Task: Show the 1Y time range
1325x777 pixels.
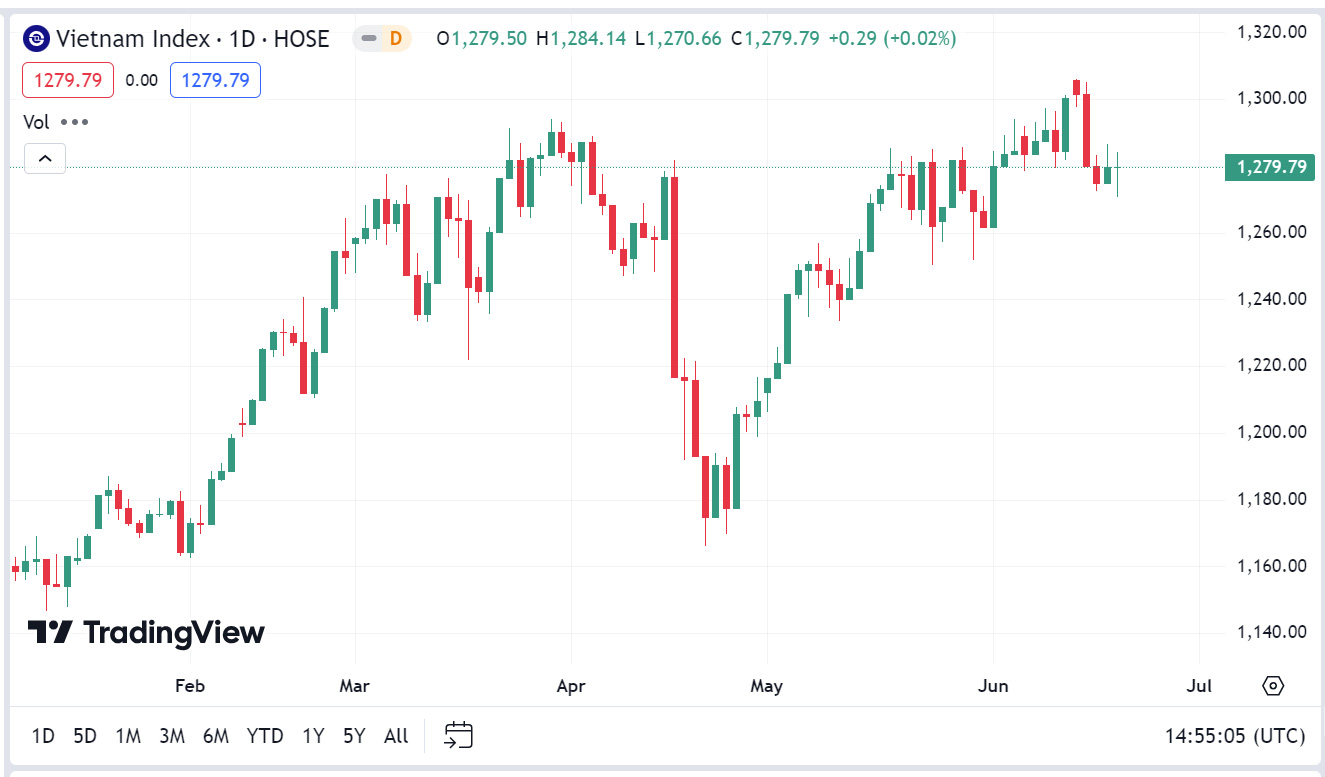Action: click(x=313, y=736)
